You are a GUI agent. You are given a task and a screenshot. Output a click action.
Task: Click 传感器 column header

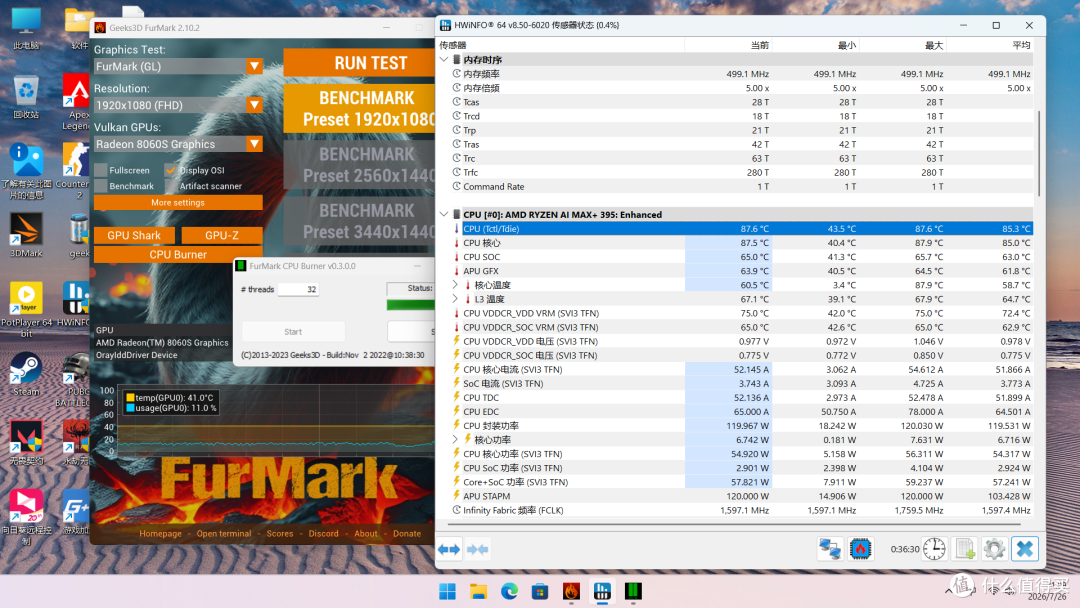pyautogui.click(x=561, y=45)
